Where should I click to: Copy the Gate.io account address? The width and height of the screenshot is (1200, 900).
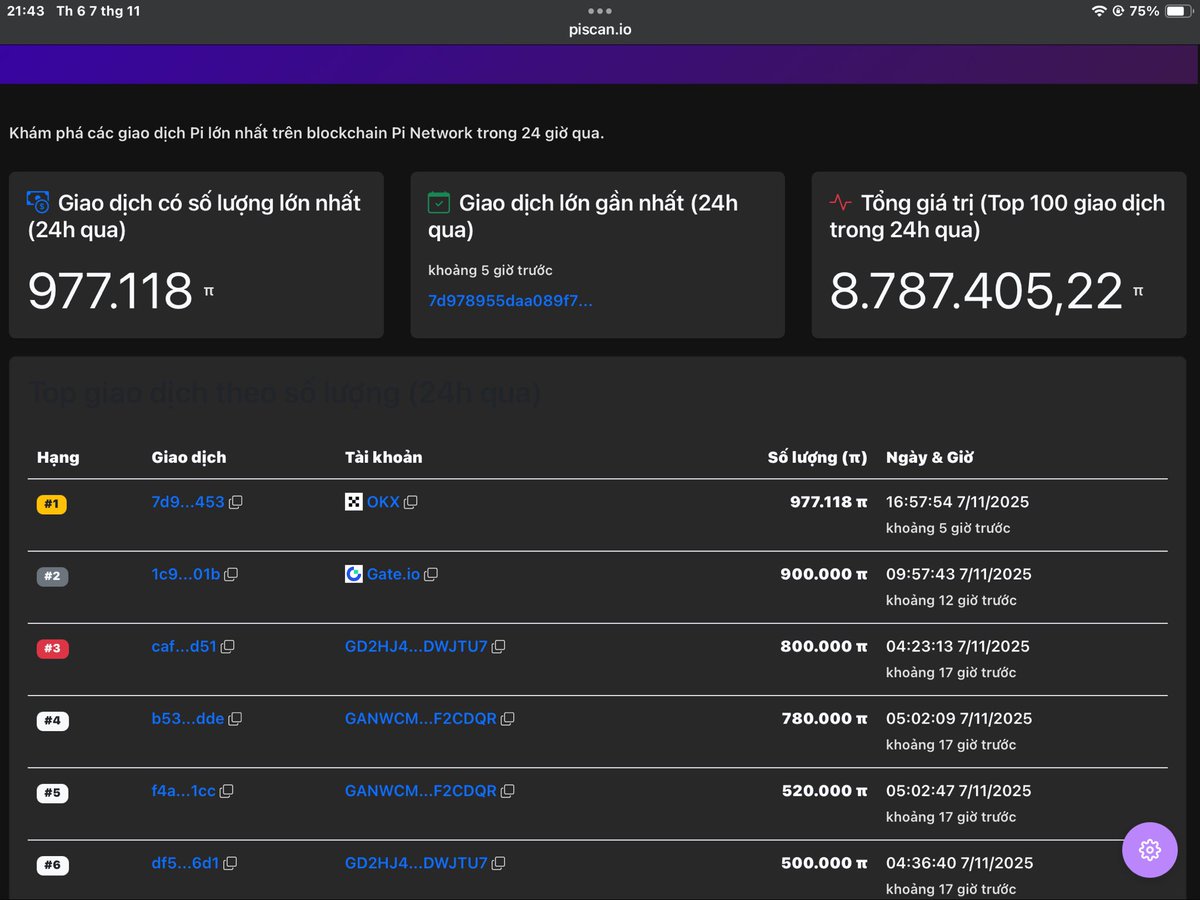pos(431,575)
